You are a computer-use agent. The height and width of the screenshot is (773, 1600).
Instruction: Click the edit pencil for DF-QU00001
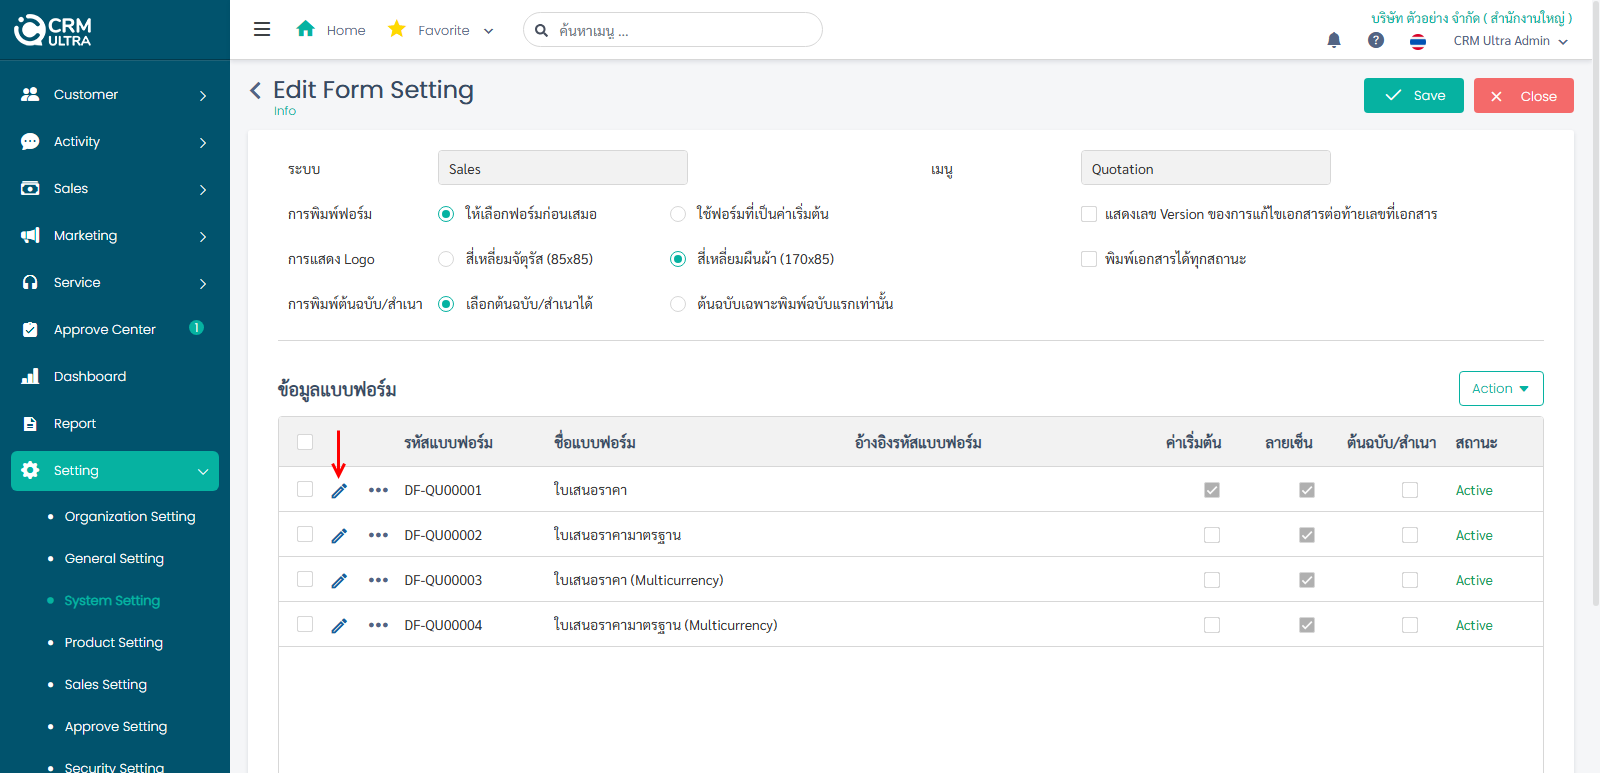click(x=339, y=490)
